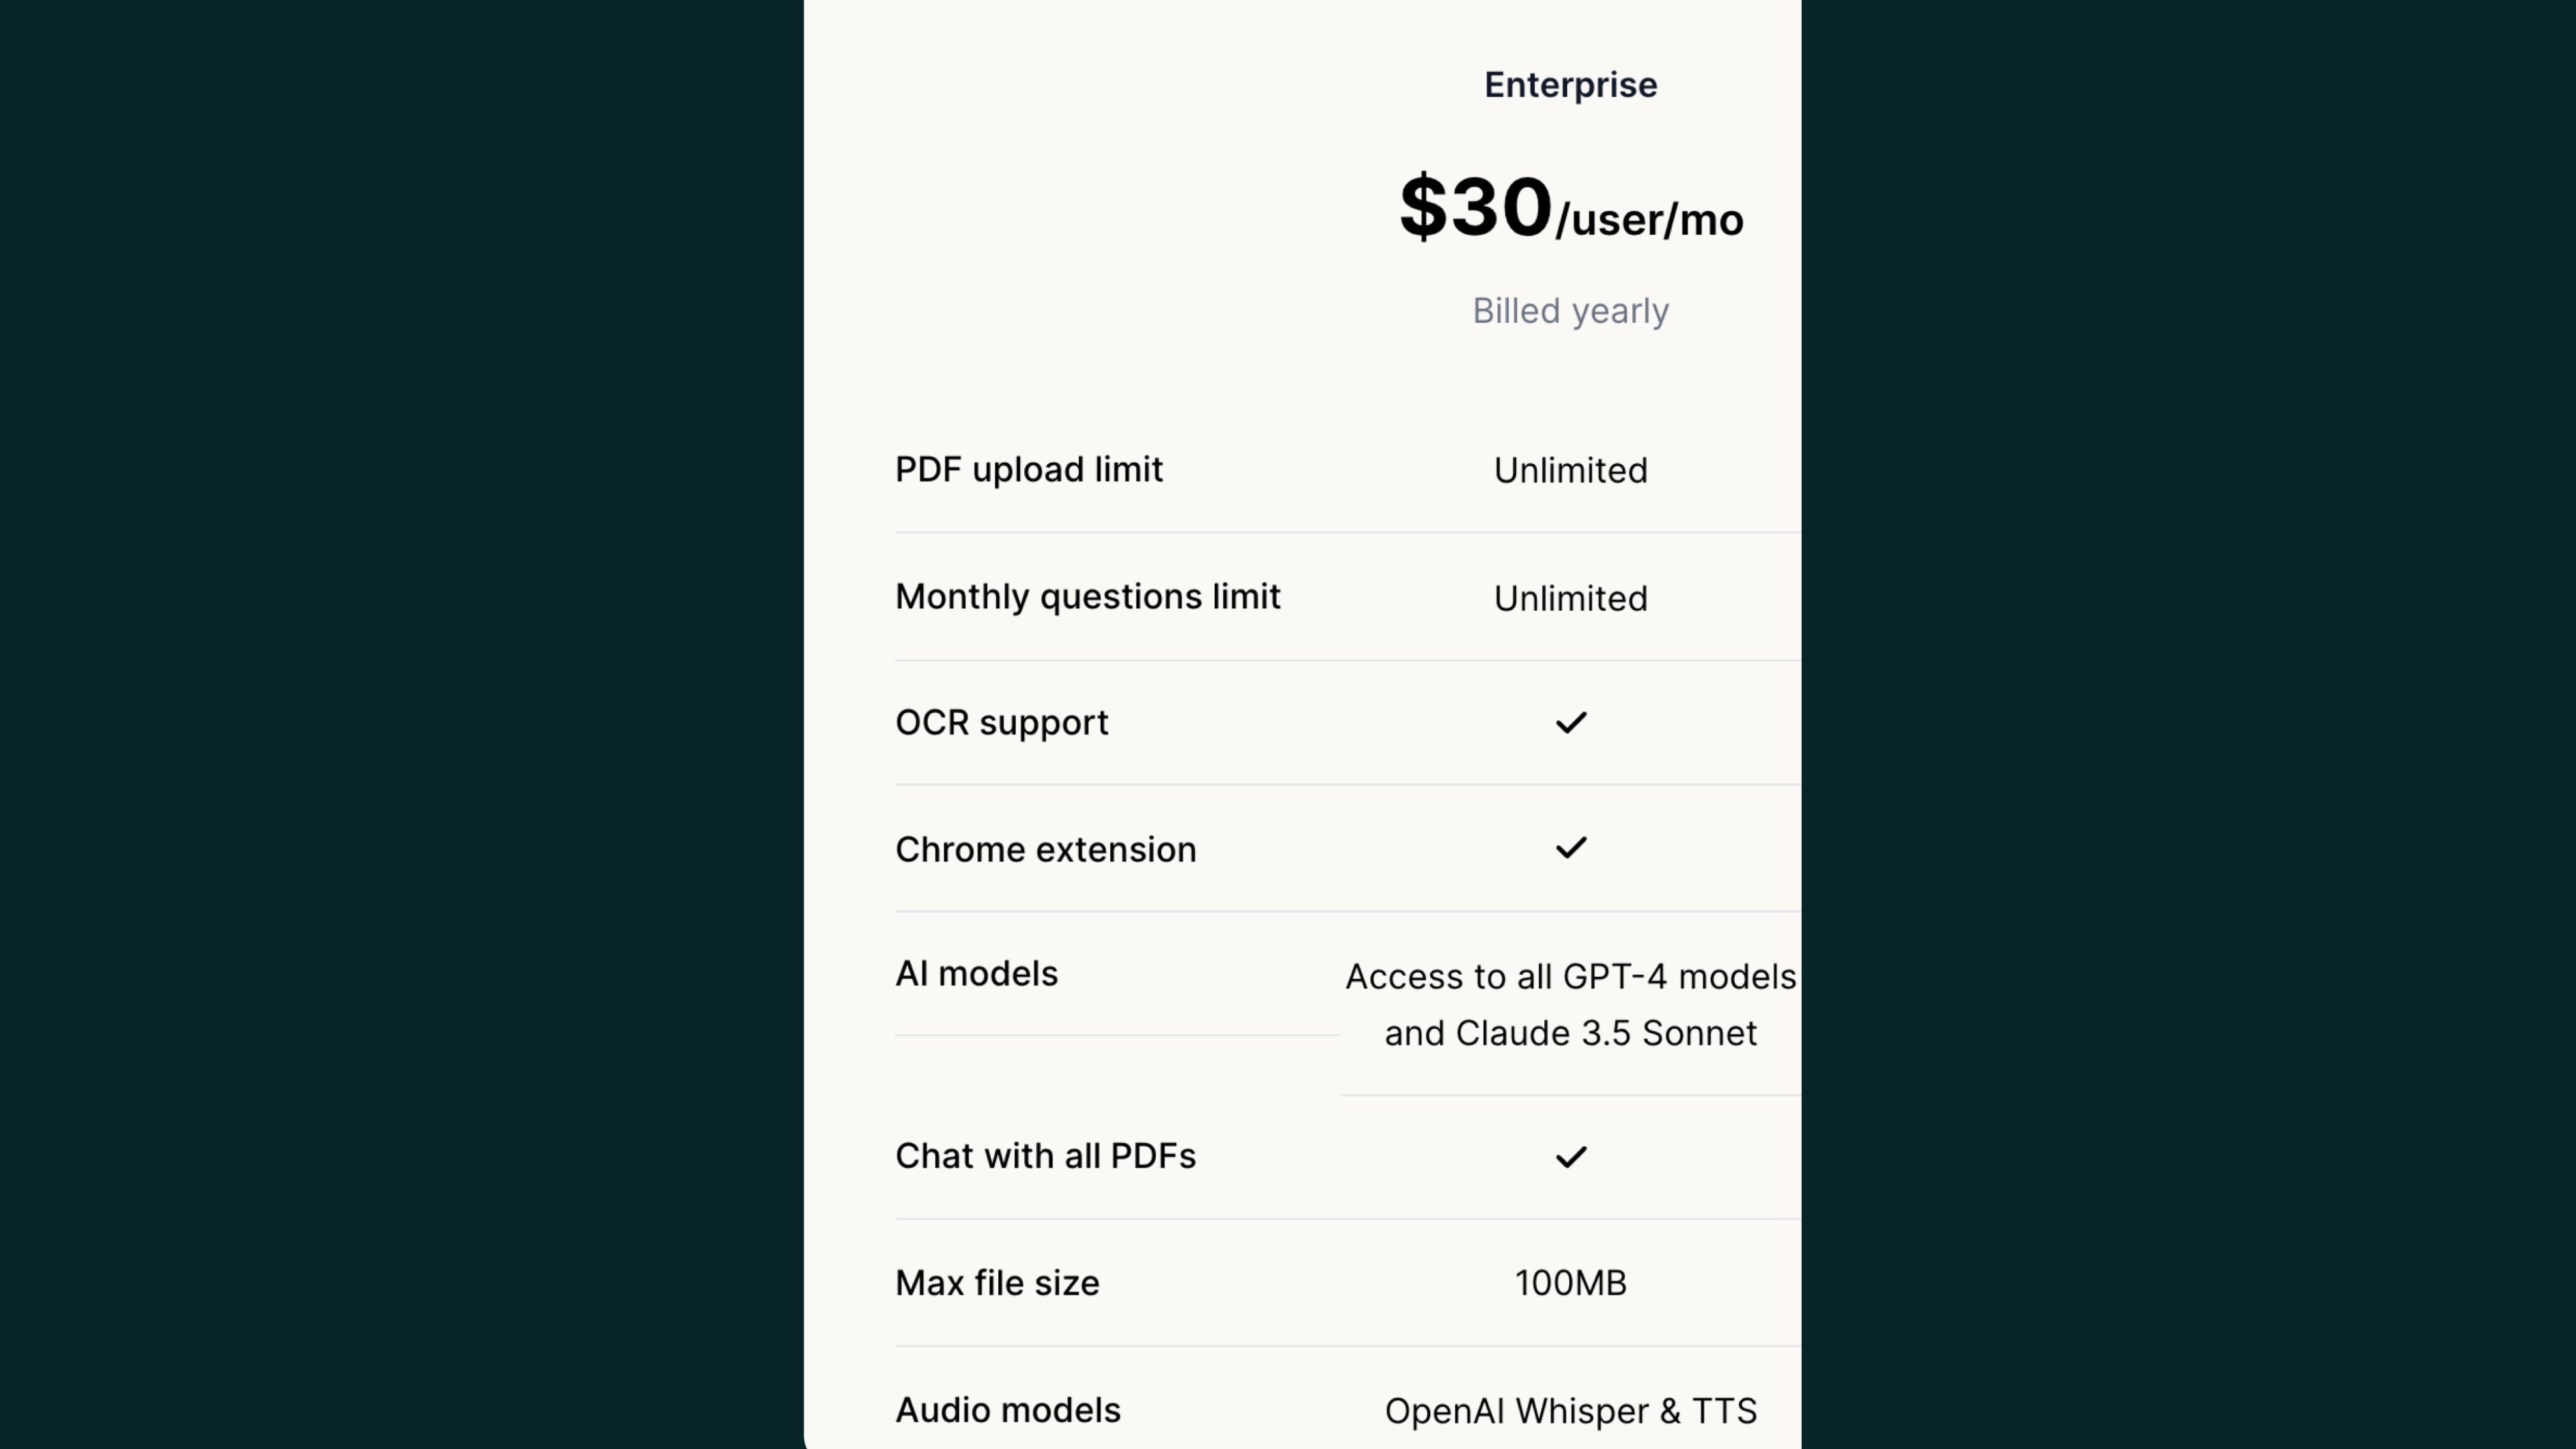This screenshot has height=1449, width=2576.
Task: Click the OCR support row label
Action: click(1001, 722)
